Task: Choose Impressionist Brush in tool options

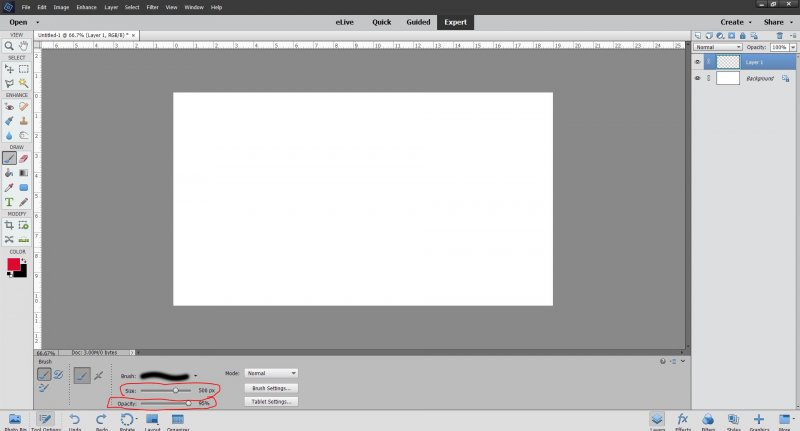Action: click(x=58, y=374)
